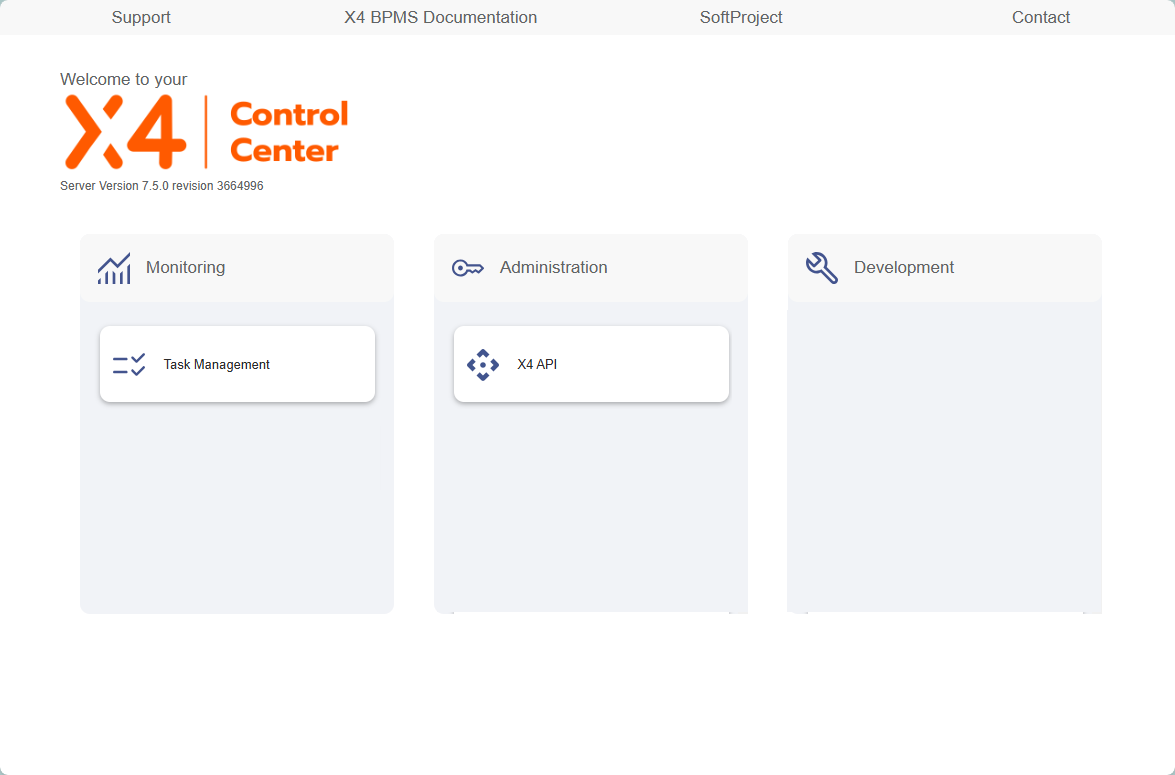1175x775 pixels.
Task: Open the Contact link
Action: tap(1041, 17)
